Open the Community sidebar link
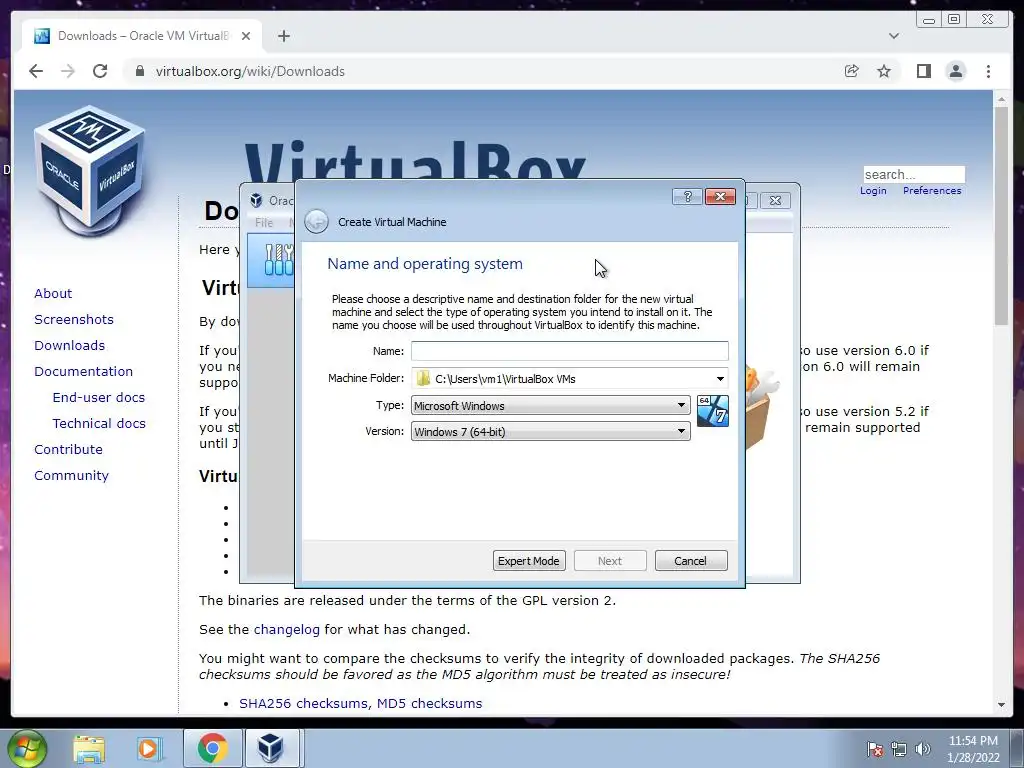This screenshot has height=768, width=1024. pyautogui.click(x=71, y=476)
